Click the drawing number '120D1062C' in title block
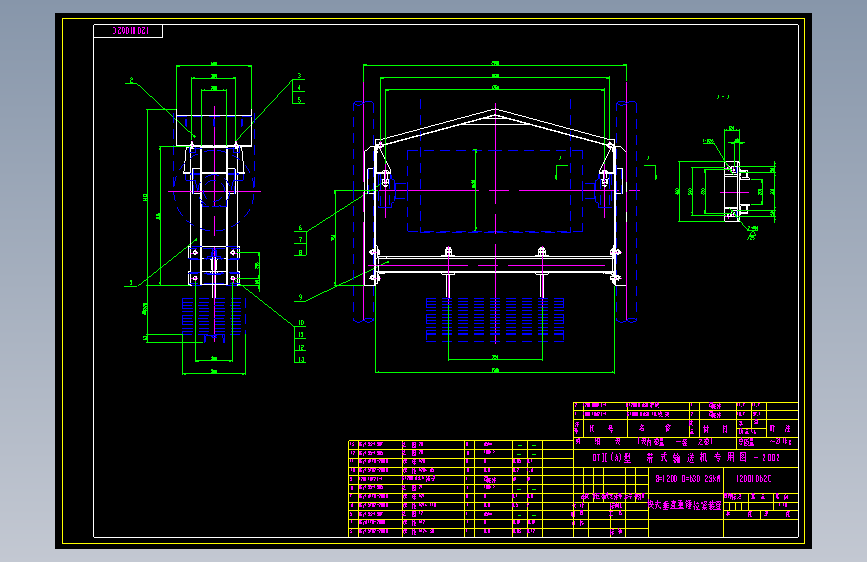The height and width of the screenshot is (562, 867). (753, 478)
